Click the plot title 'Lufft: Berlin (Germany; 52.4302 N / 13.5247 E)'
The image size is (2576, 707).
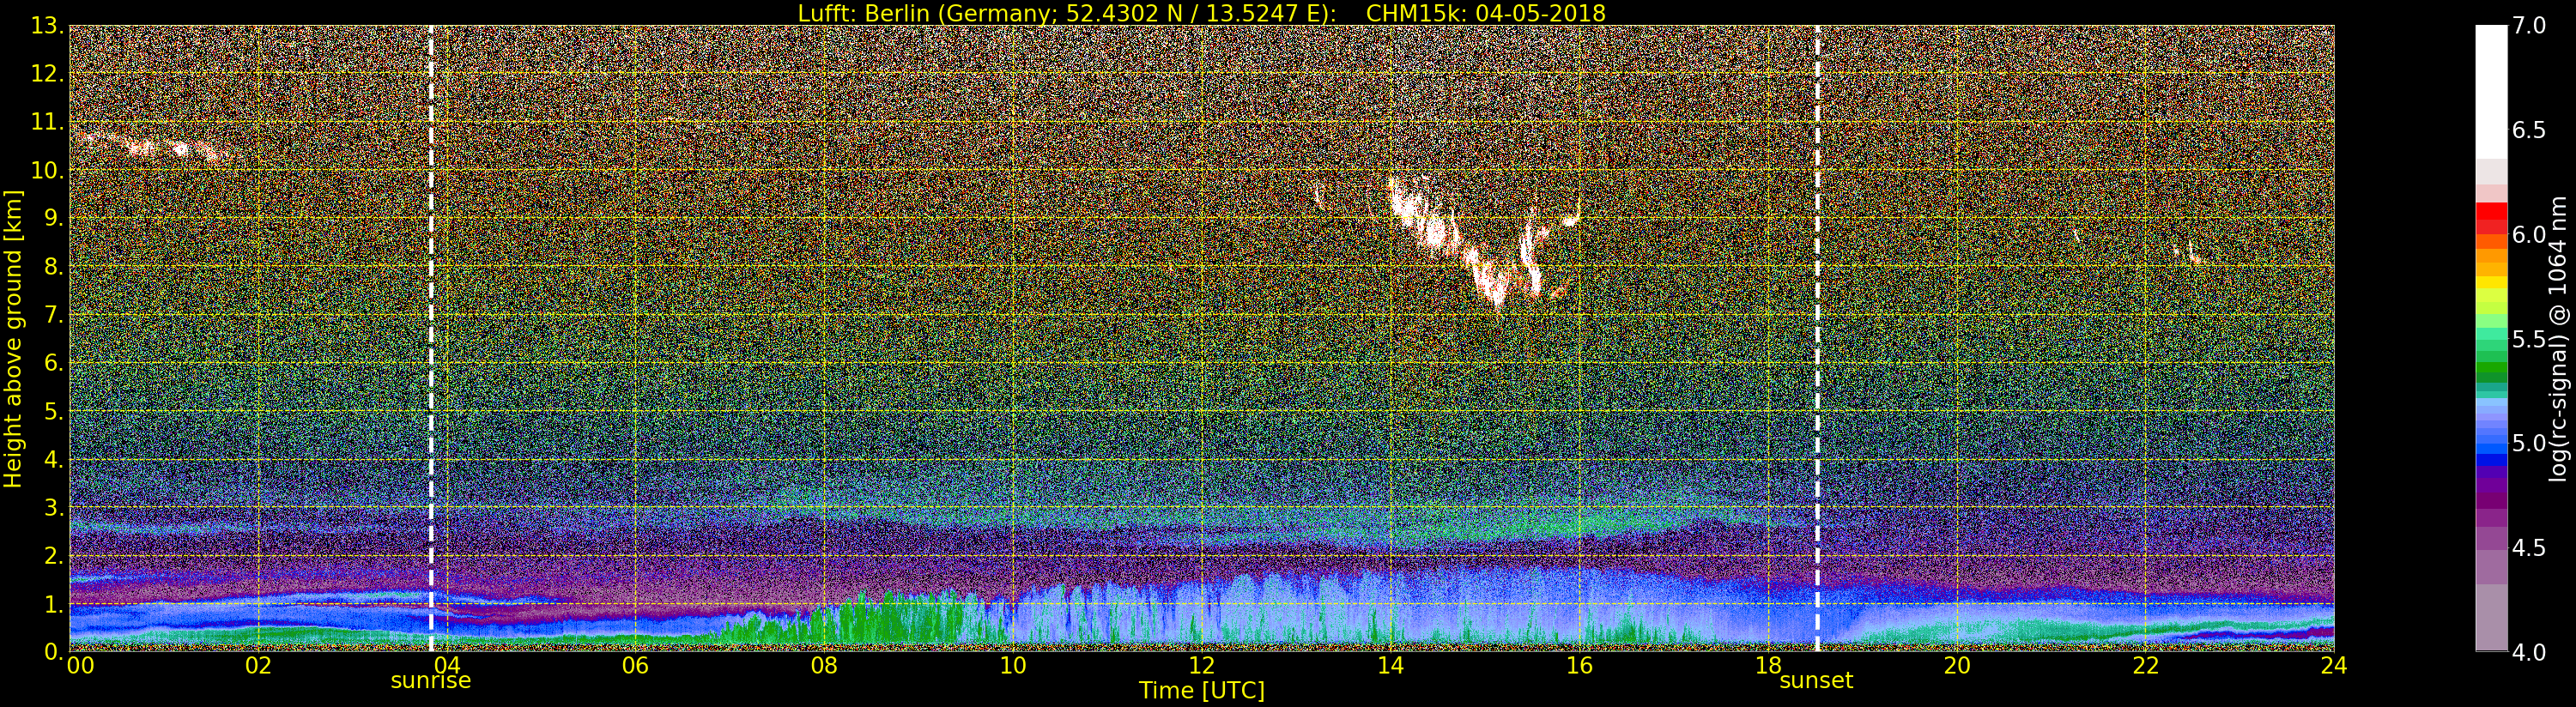click(1067, 13)
